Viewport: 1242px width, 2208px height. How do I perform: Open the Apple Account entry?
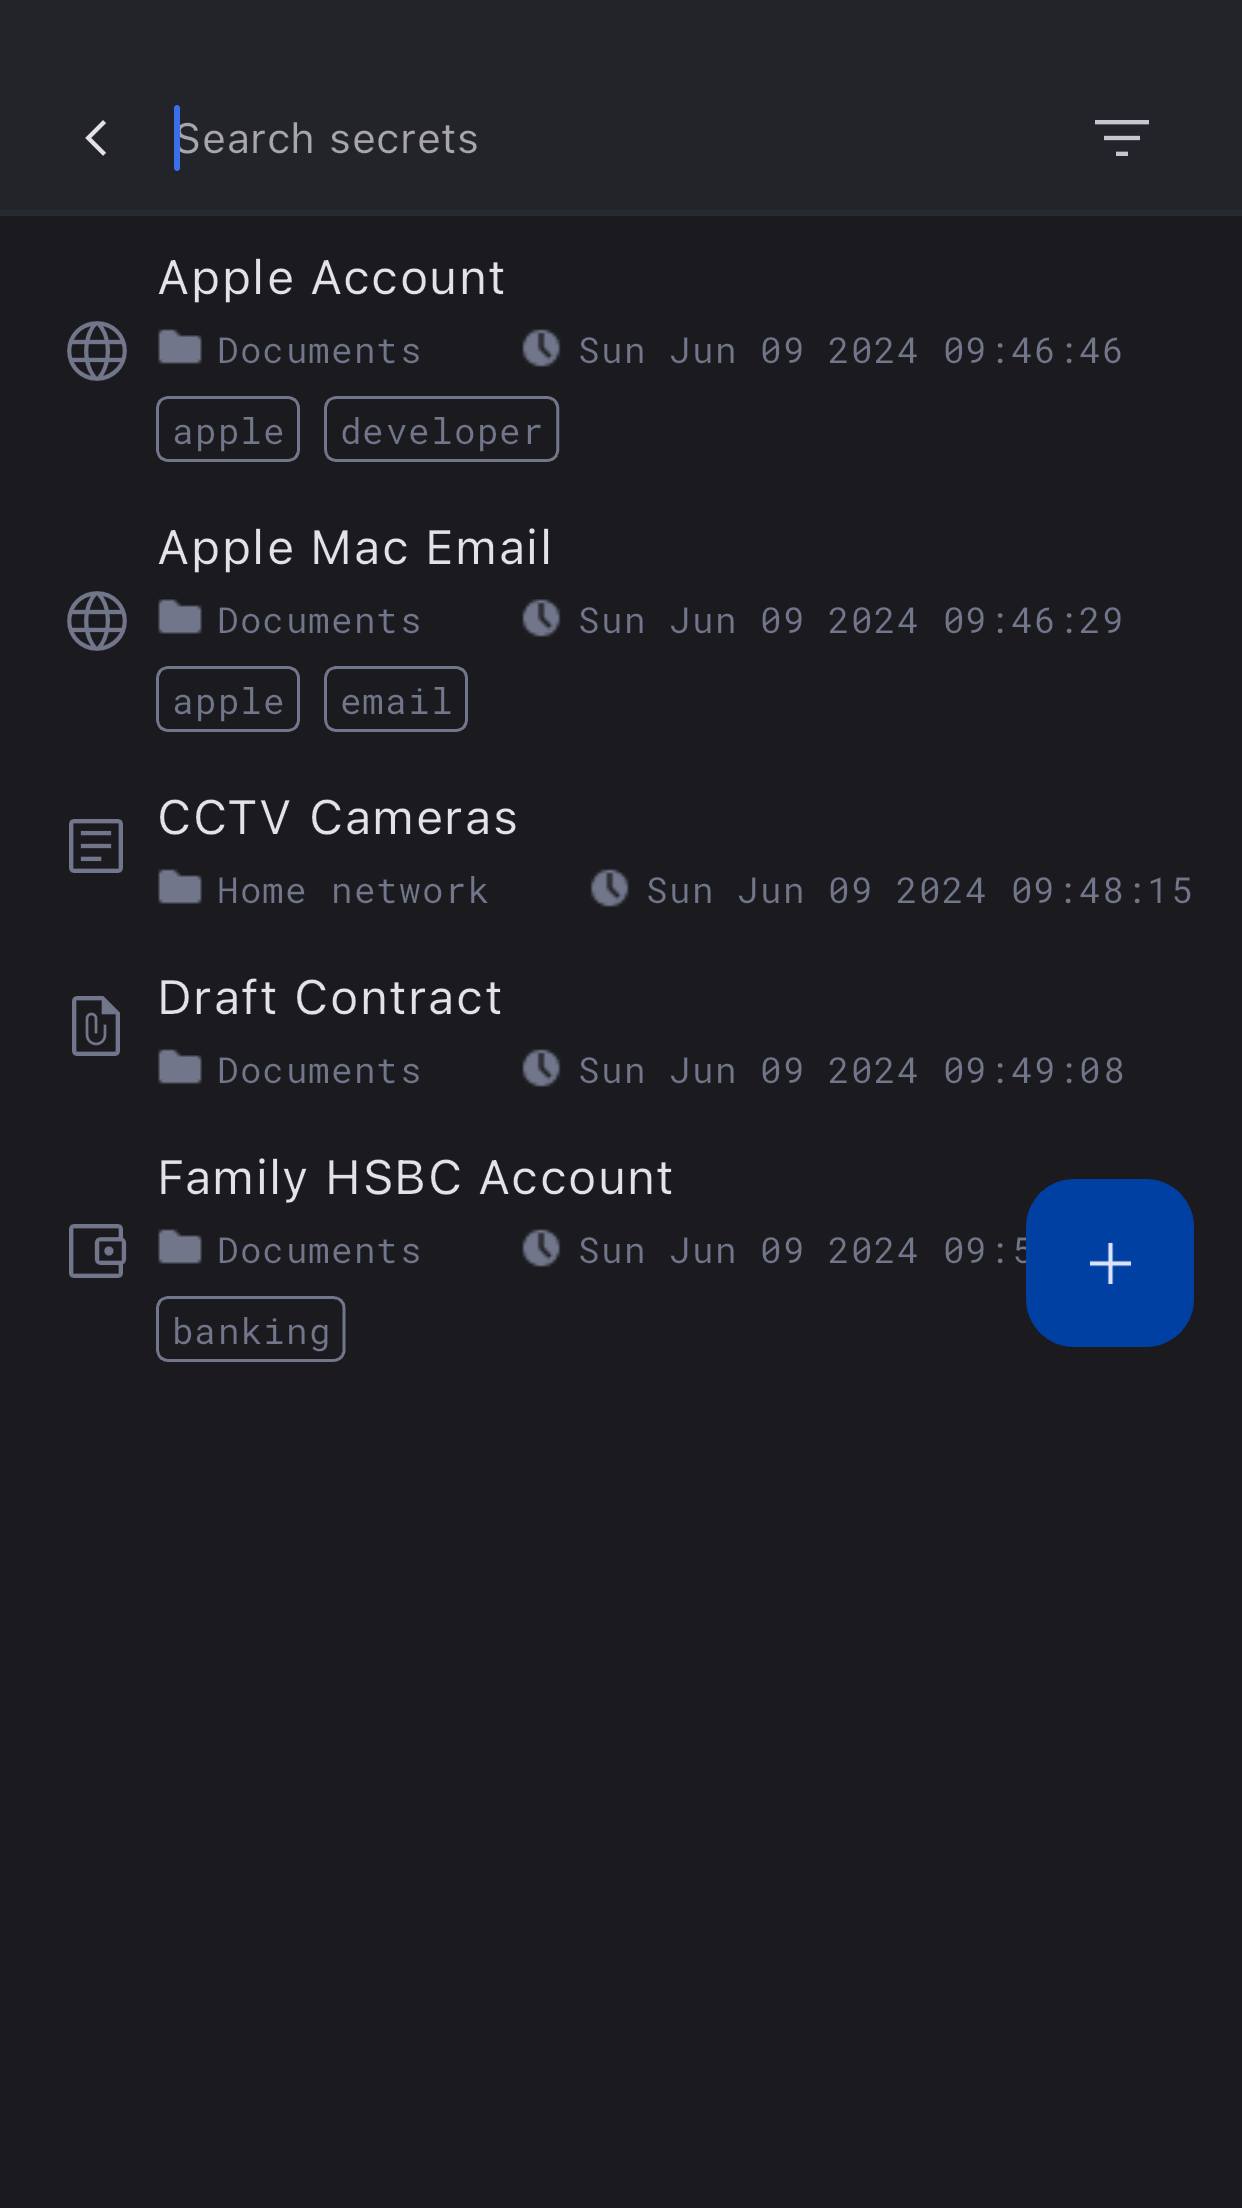tap(332, 278)
